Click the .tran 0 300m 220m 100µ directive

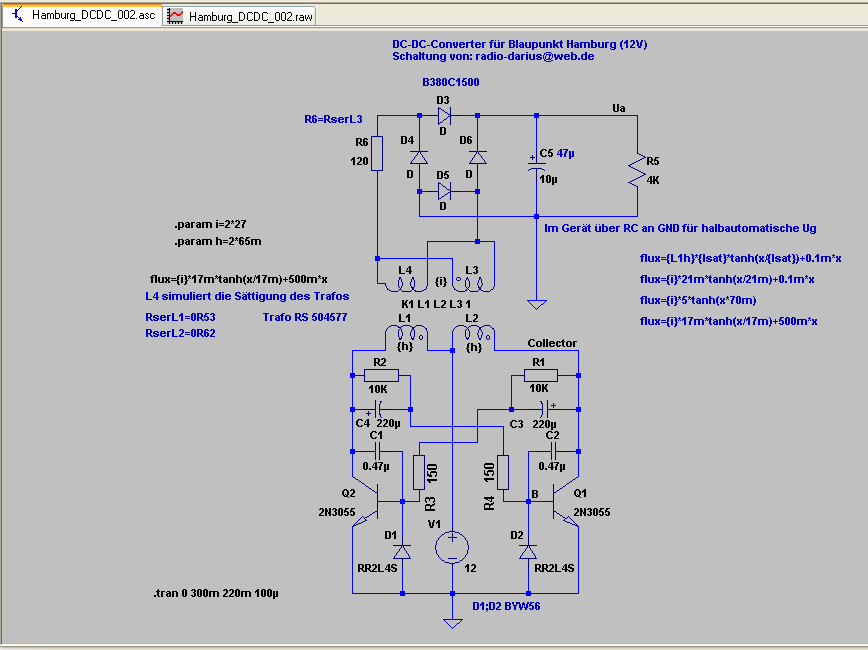216,594
